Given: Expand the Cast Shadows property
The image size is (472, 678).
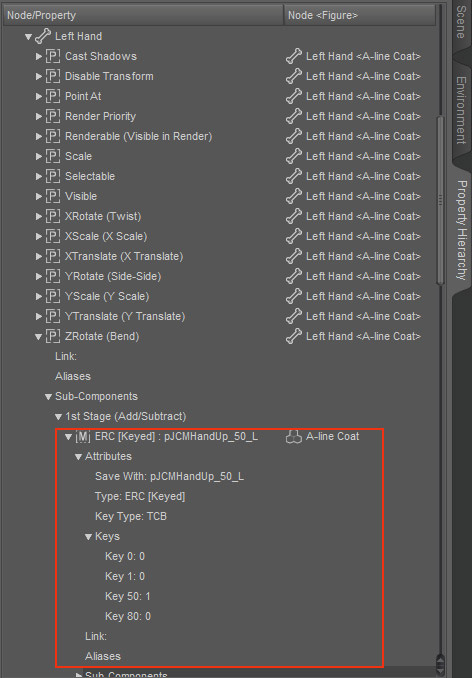Looking at the screenshot, I should 39,56.
